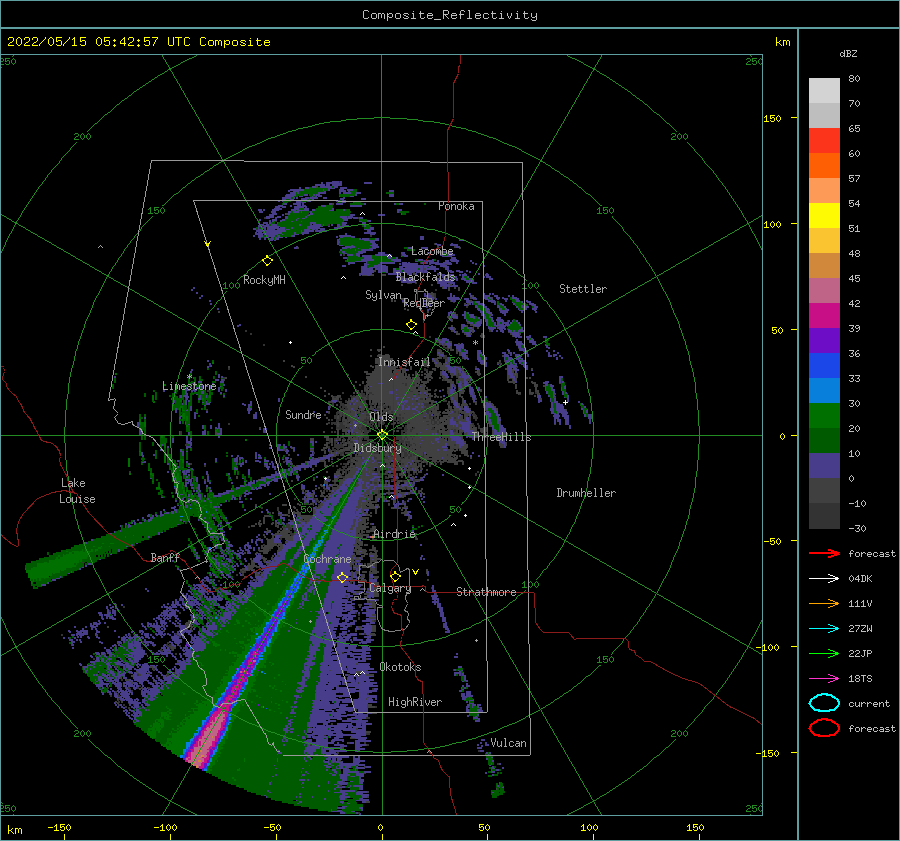Click the Sundre label

point(303,415)
